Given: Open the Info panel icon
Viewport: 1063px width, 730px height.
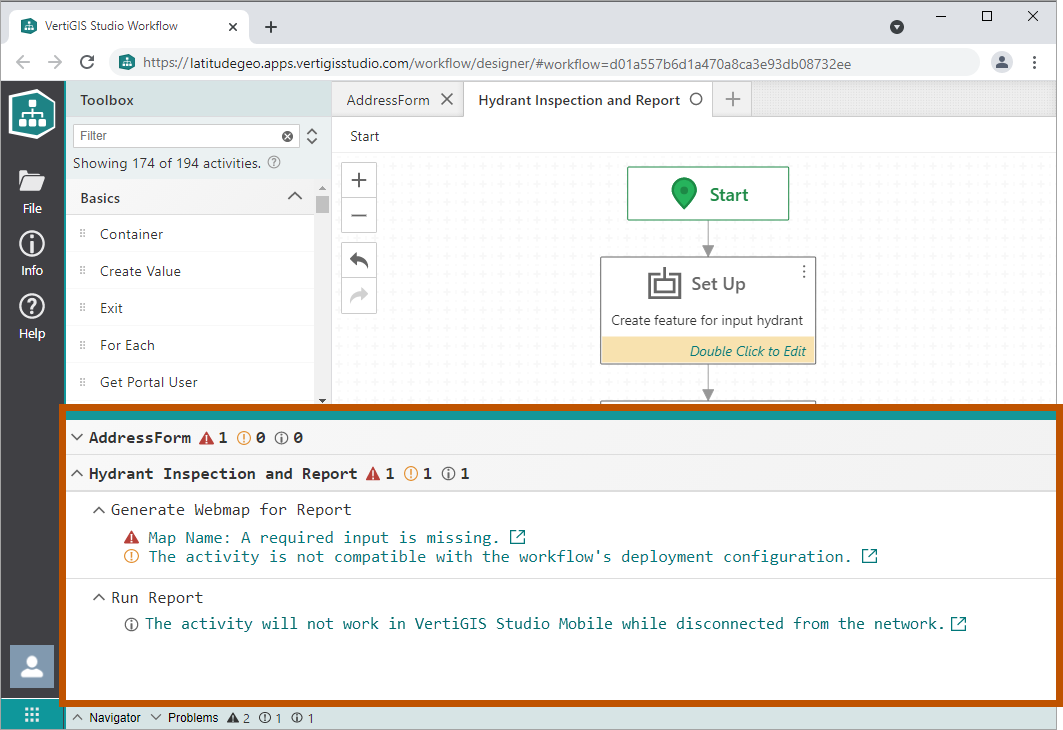Looking at the screenshot, I should [x=32, y=253].
